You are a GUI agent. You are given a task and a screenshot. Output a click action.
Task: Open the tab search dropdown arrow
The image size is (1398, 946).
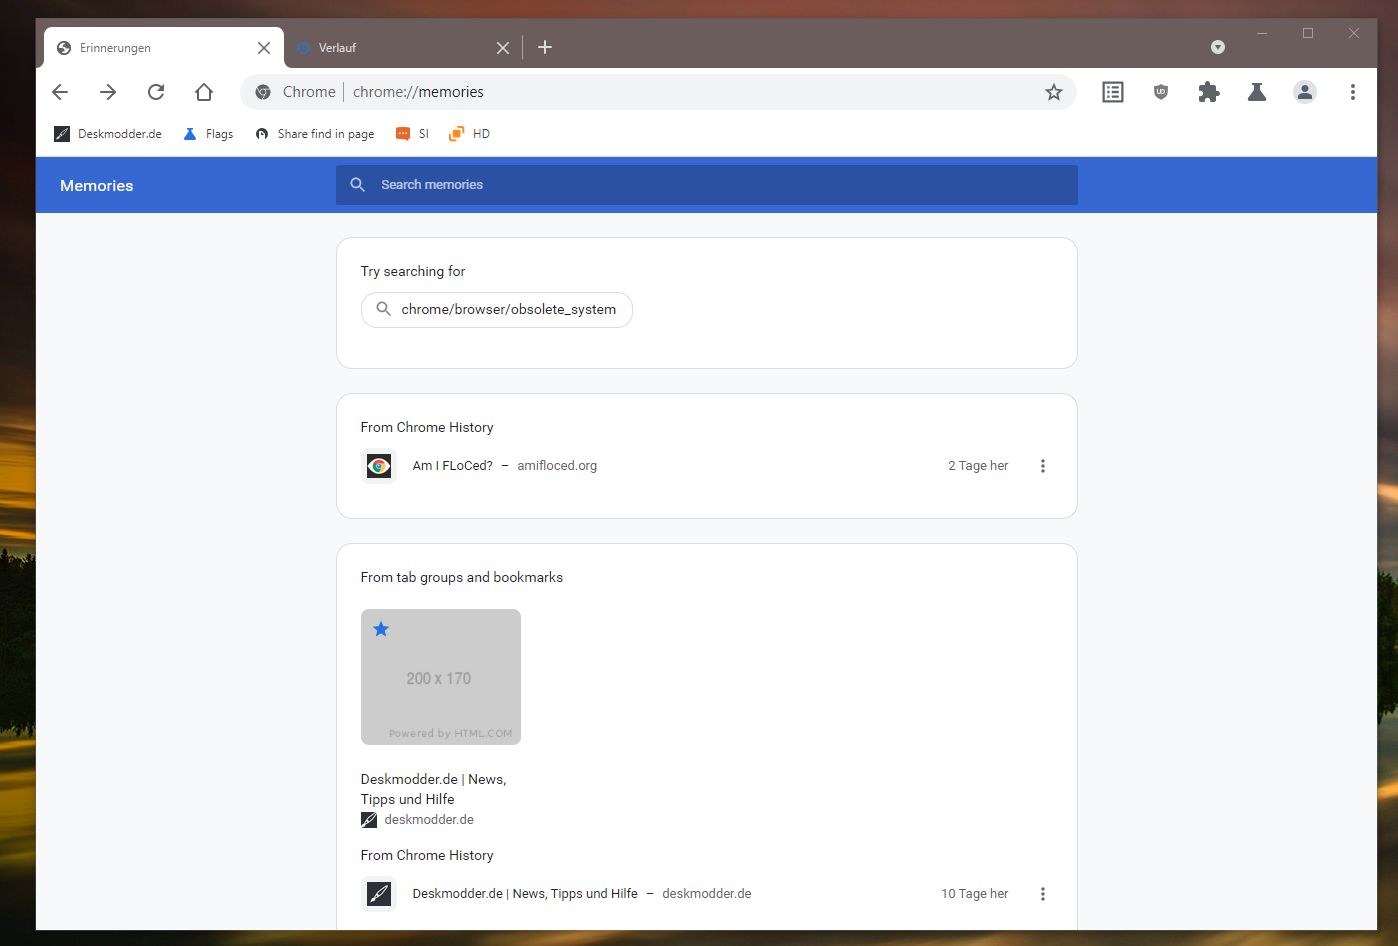[1218, 47]
